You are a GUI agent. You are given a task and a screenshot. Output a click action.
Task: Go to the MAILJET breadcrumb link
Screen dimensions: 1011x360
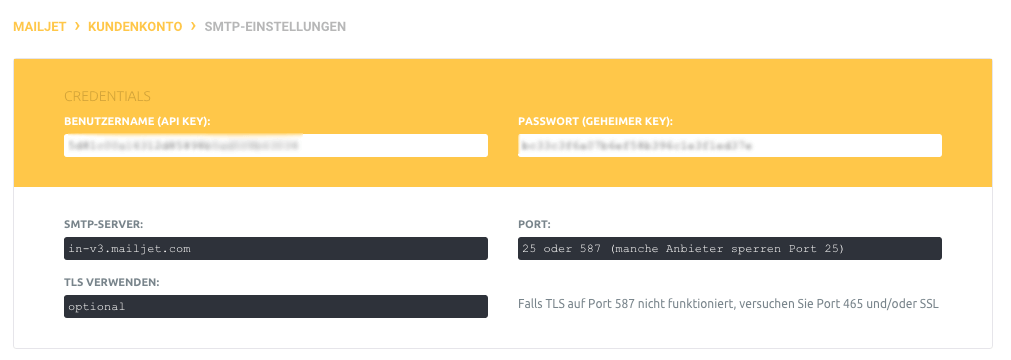[39, 27]
